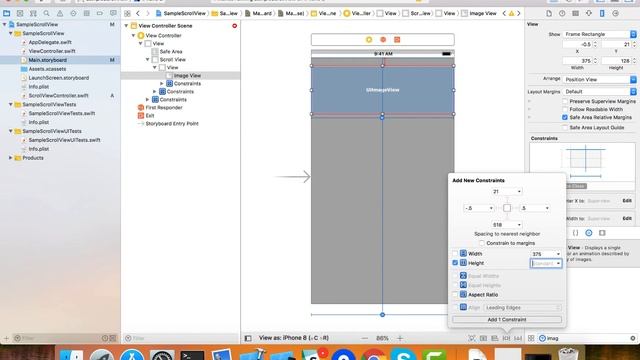Open the Symbol navigator
Screen dimensions: 640x360
33,13
